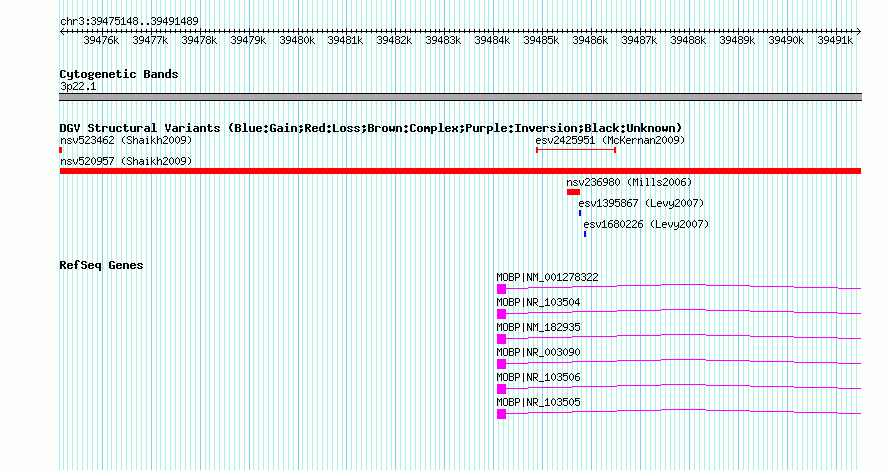Click the RefSeq Genes track title
The width and height of the screenshot is (890, 470).
click(101, 265)
